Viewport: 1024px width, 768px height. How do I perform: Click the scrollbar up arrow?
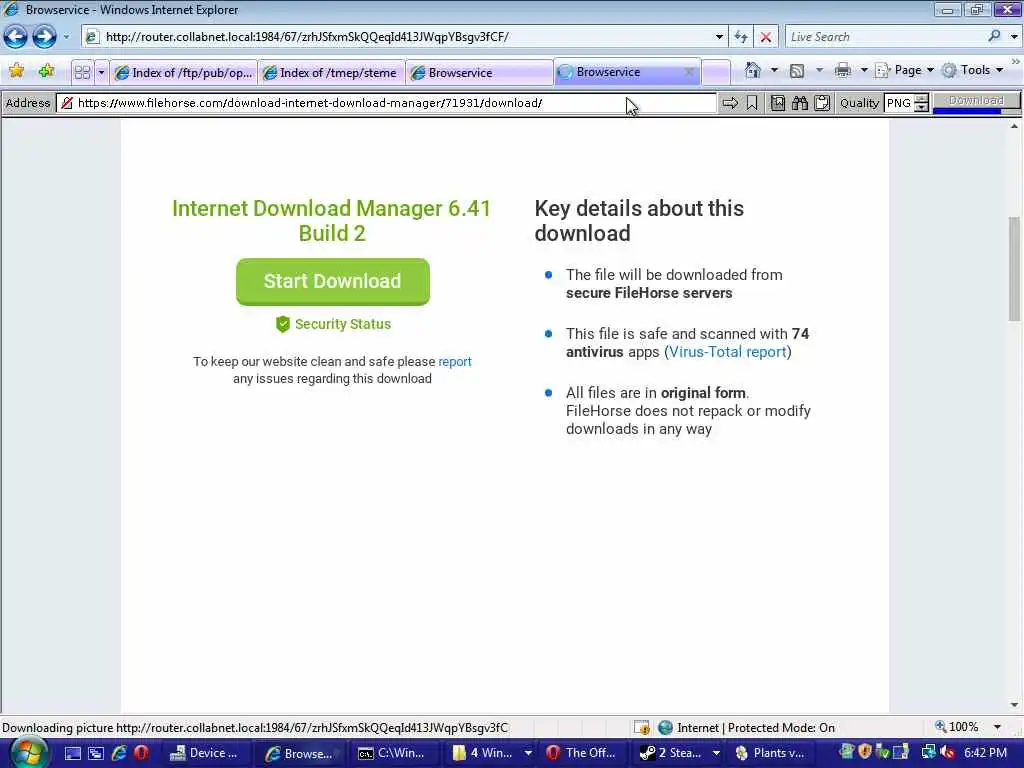coord(1014,127)
